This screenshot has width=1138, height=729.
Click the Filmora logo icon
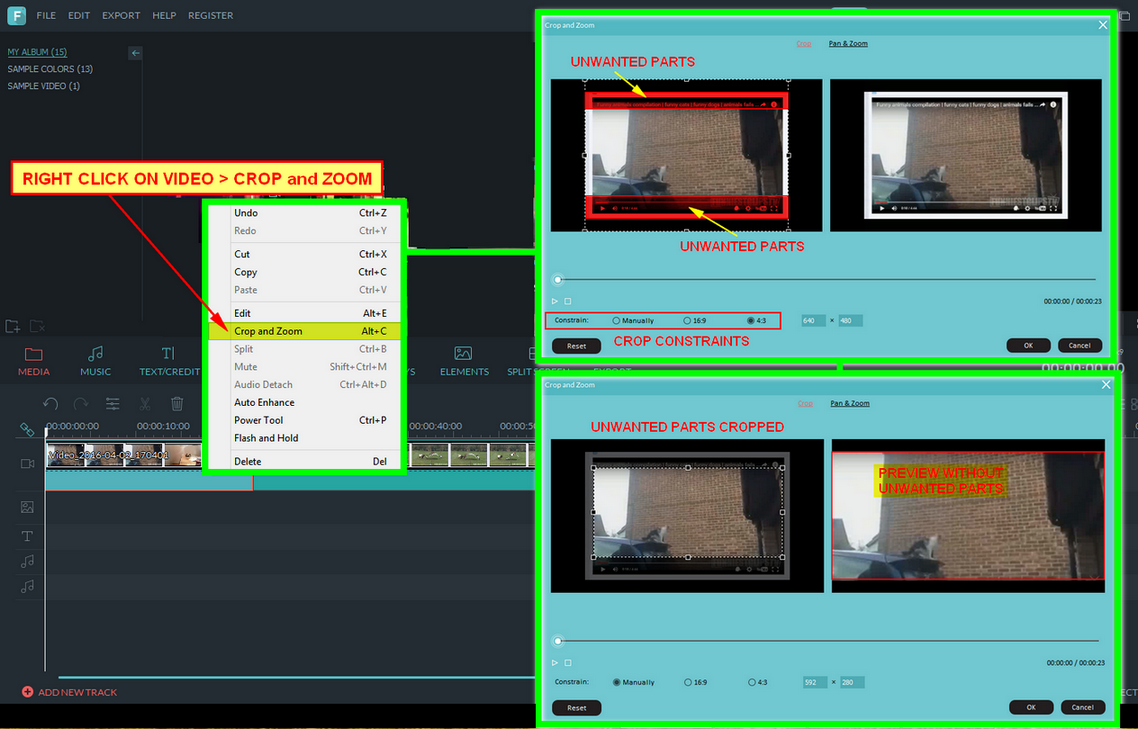click(x=16, y=15)
